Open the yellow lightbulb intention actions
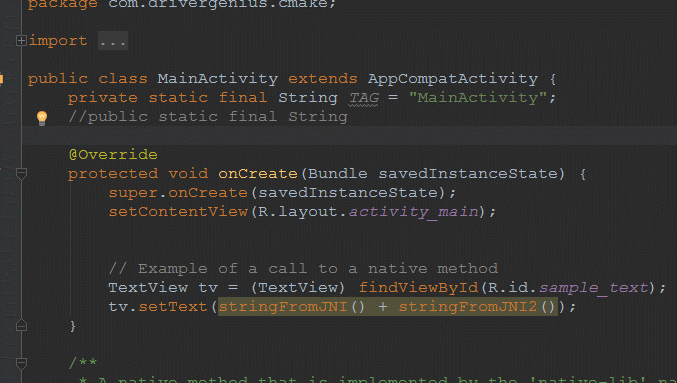677x383 pixels. tap(42, 118)
